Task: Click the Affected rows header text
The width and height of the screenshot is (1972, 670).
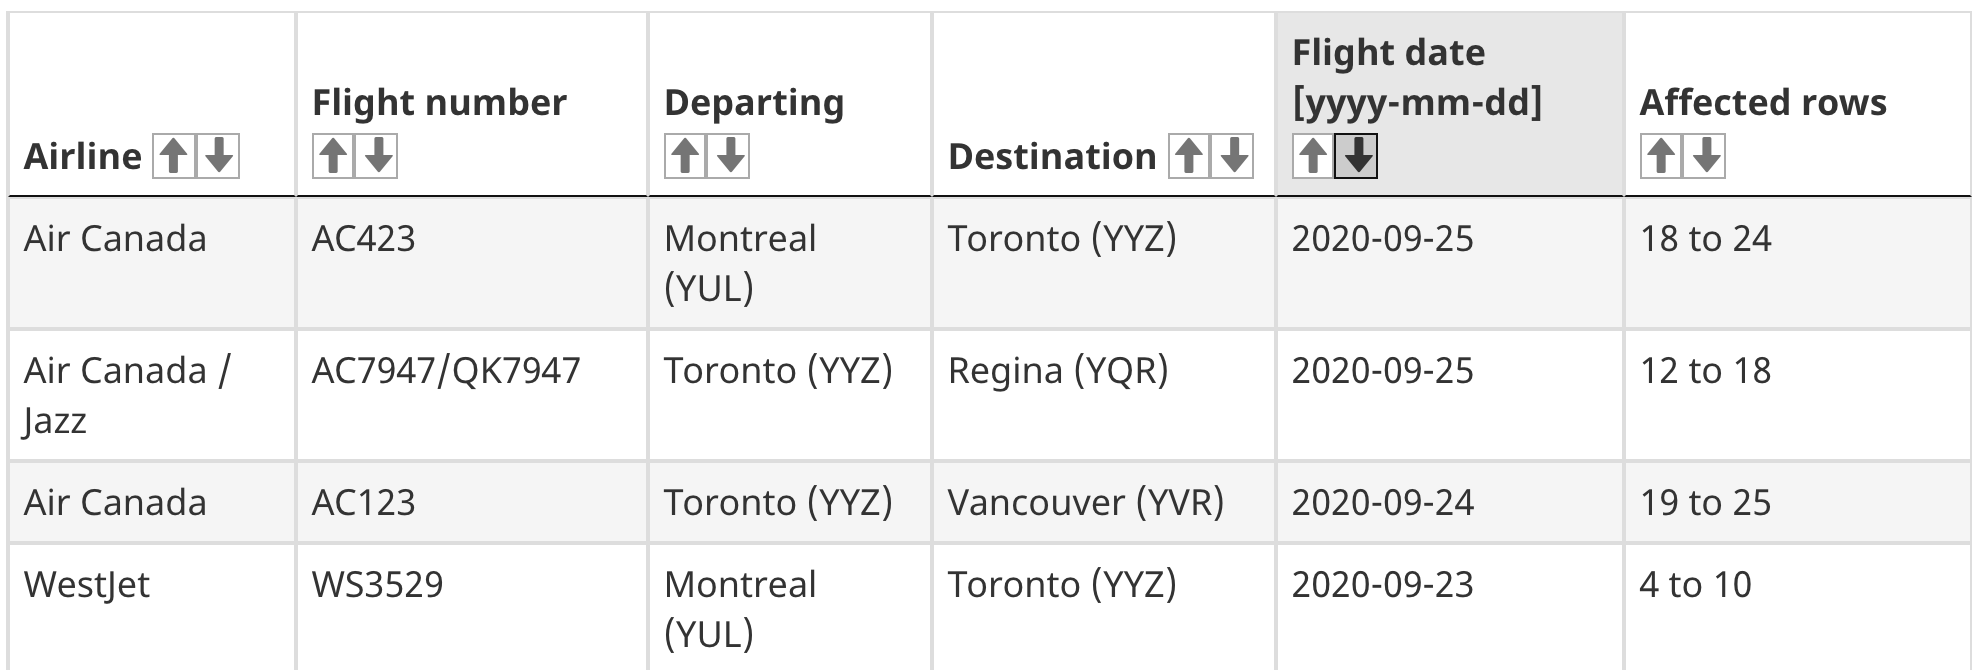Action: point(1763,103)
